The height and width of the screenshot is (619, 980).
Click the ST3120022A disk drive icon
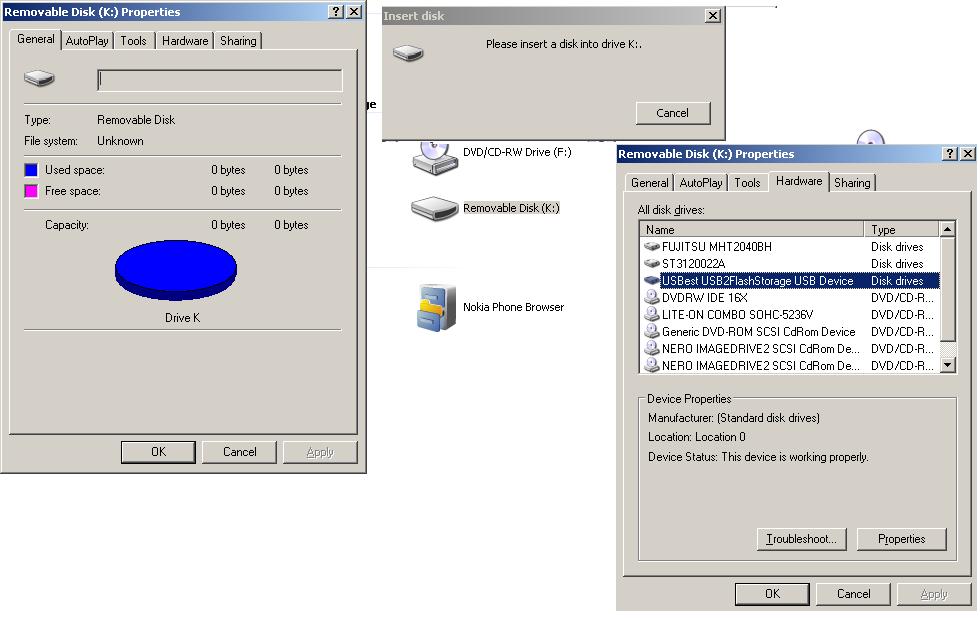pos(652,264)
